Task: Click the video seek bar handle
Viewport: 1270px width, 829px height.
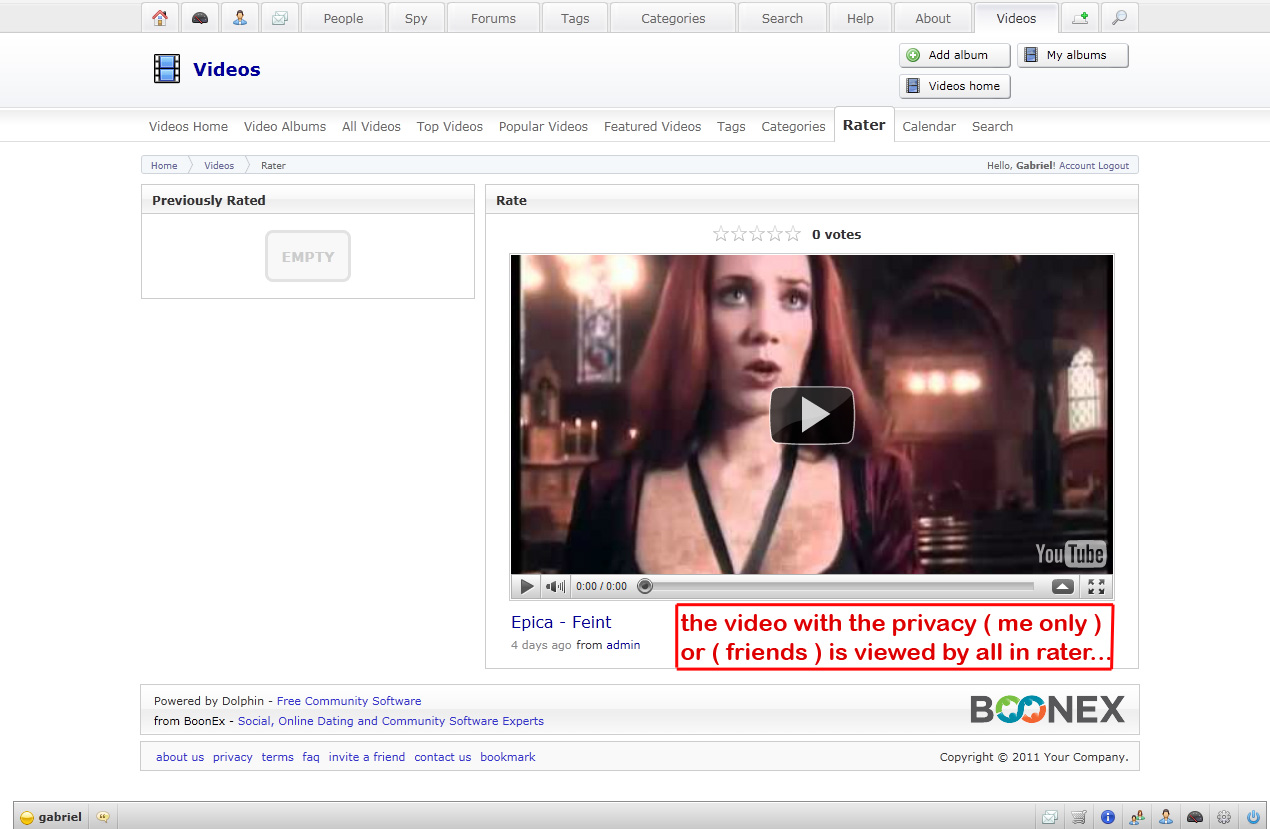Action: tap(645, 587)
